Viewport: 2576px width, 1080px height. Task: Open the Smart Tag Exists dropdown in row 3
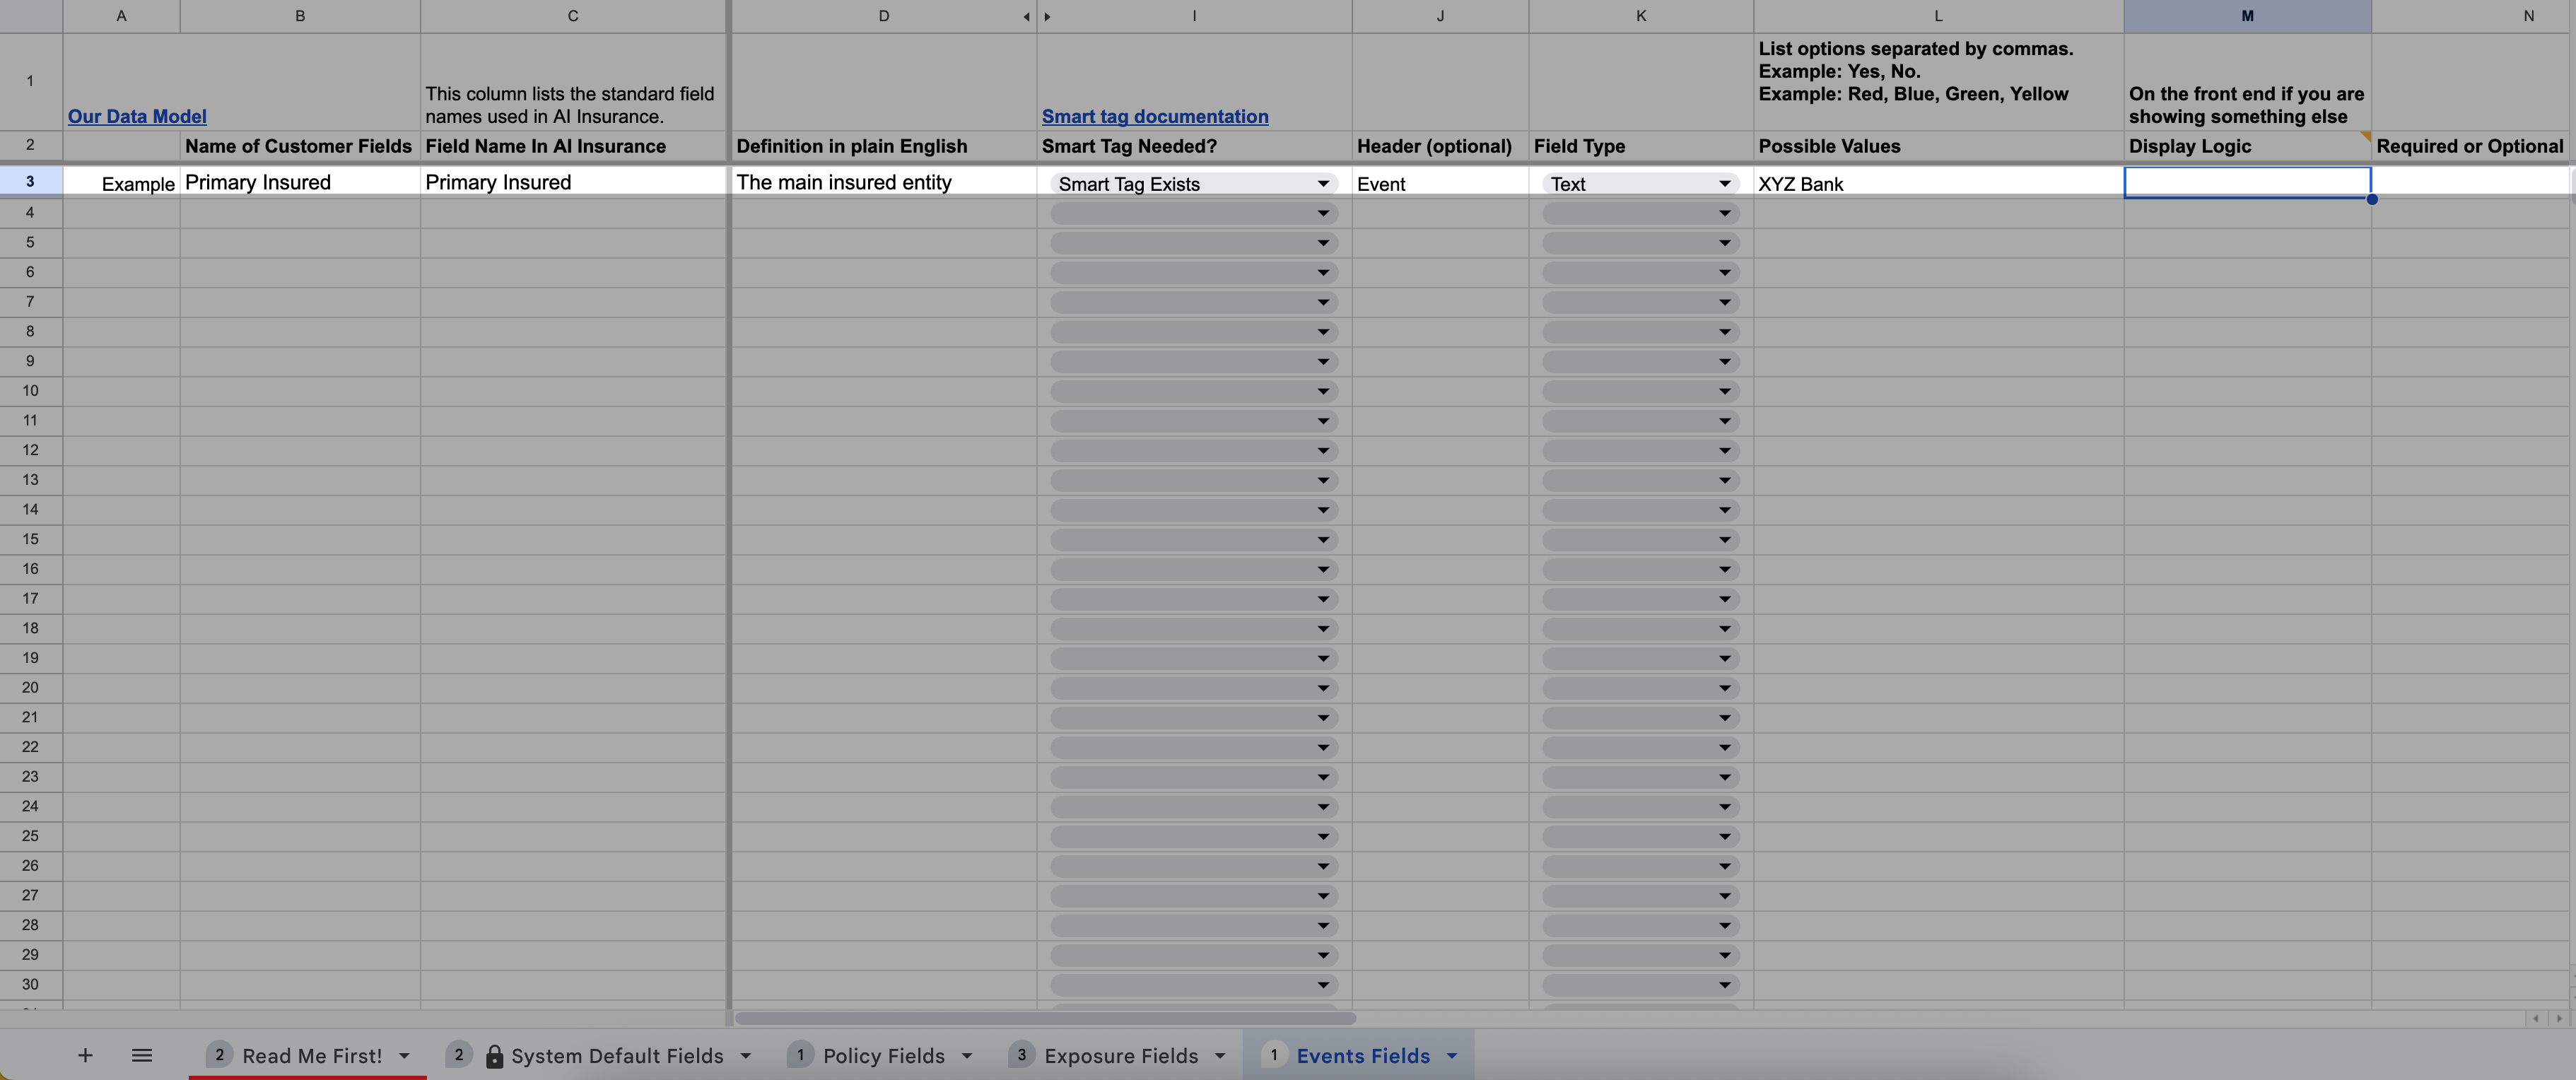coord(1323,183)
